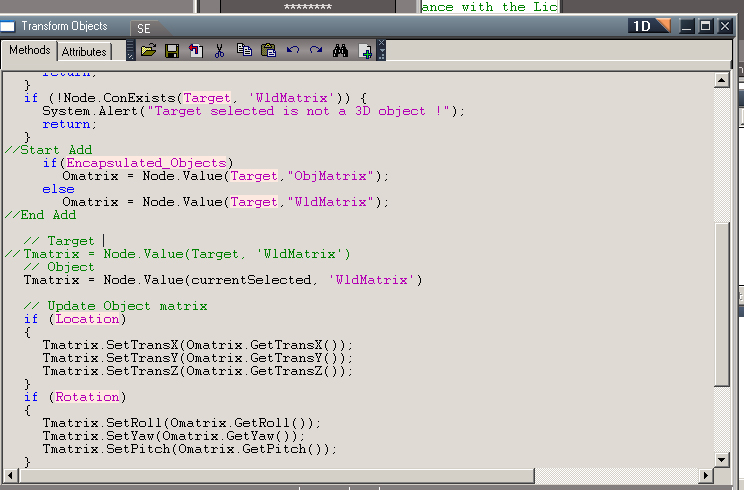Select the SE tab in the title bar
The image size is (744, 490).
(x=144, y=28)
